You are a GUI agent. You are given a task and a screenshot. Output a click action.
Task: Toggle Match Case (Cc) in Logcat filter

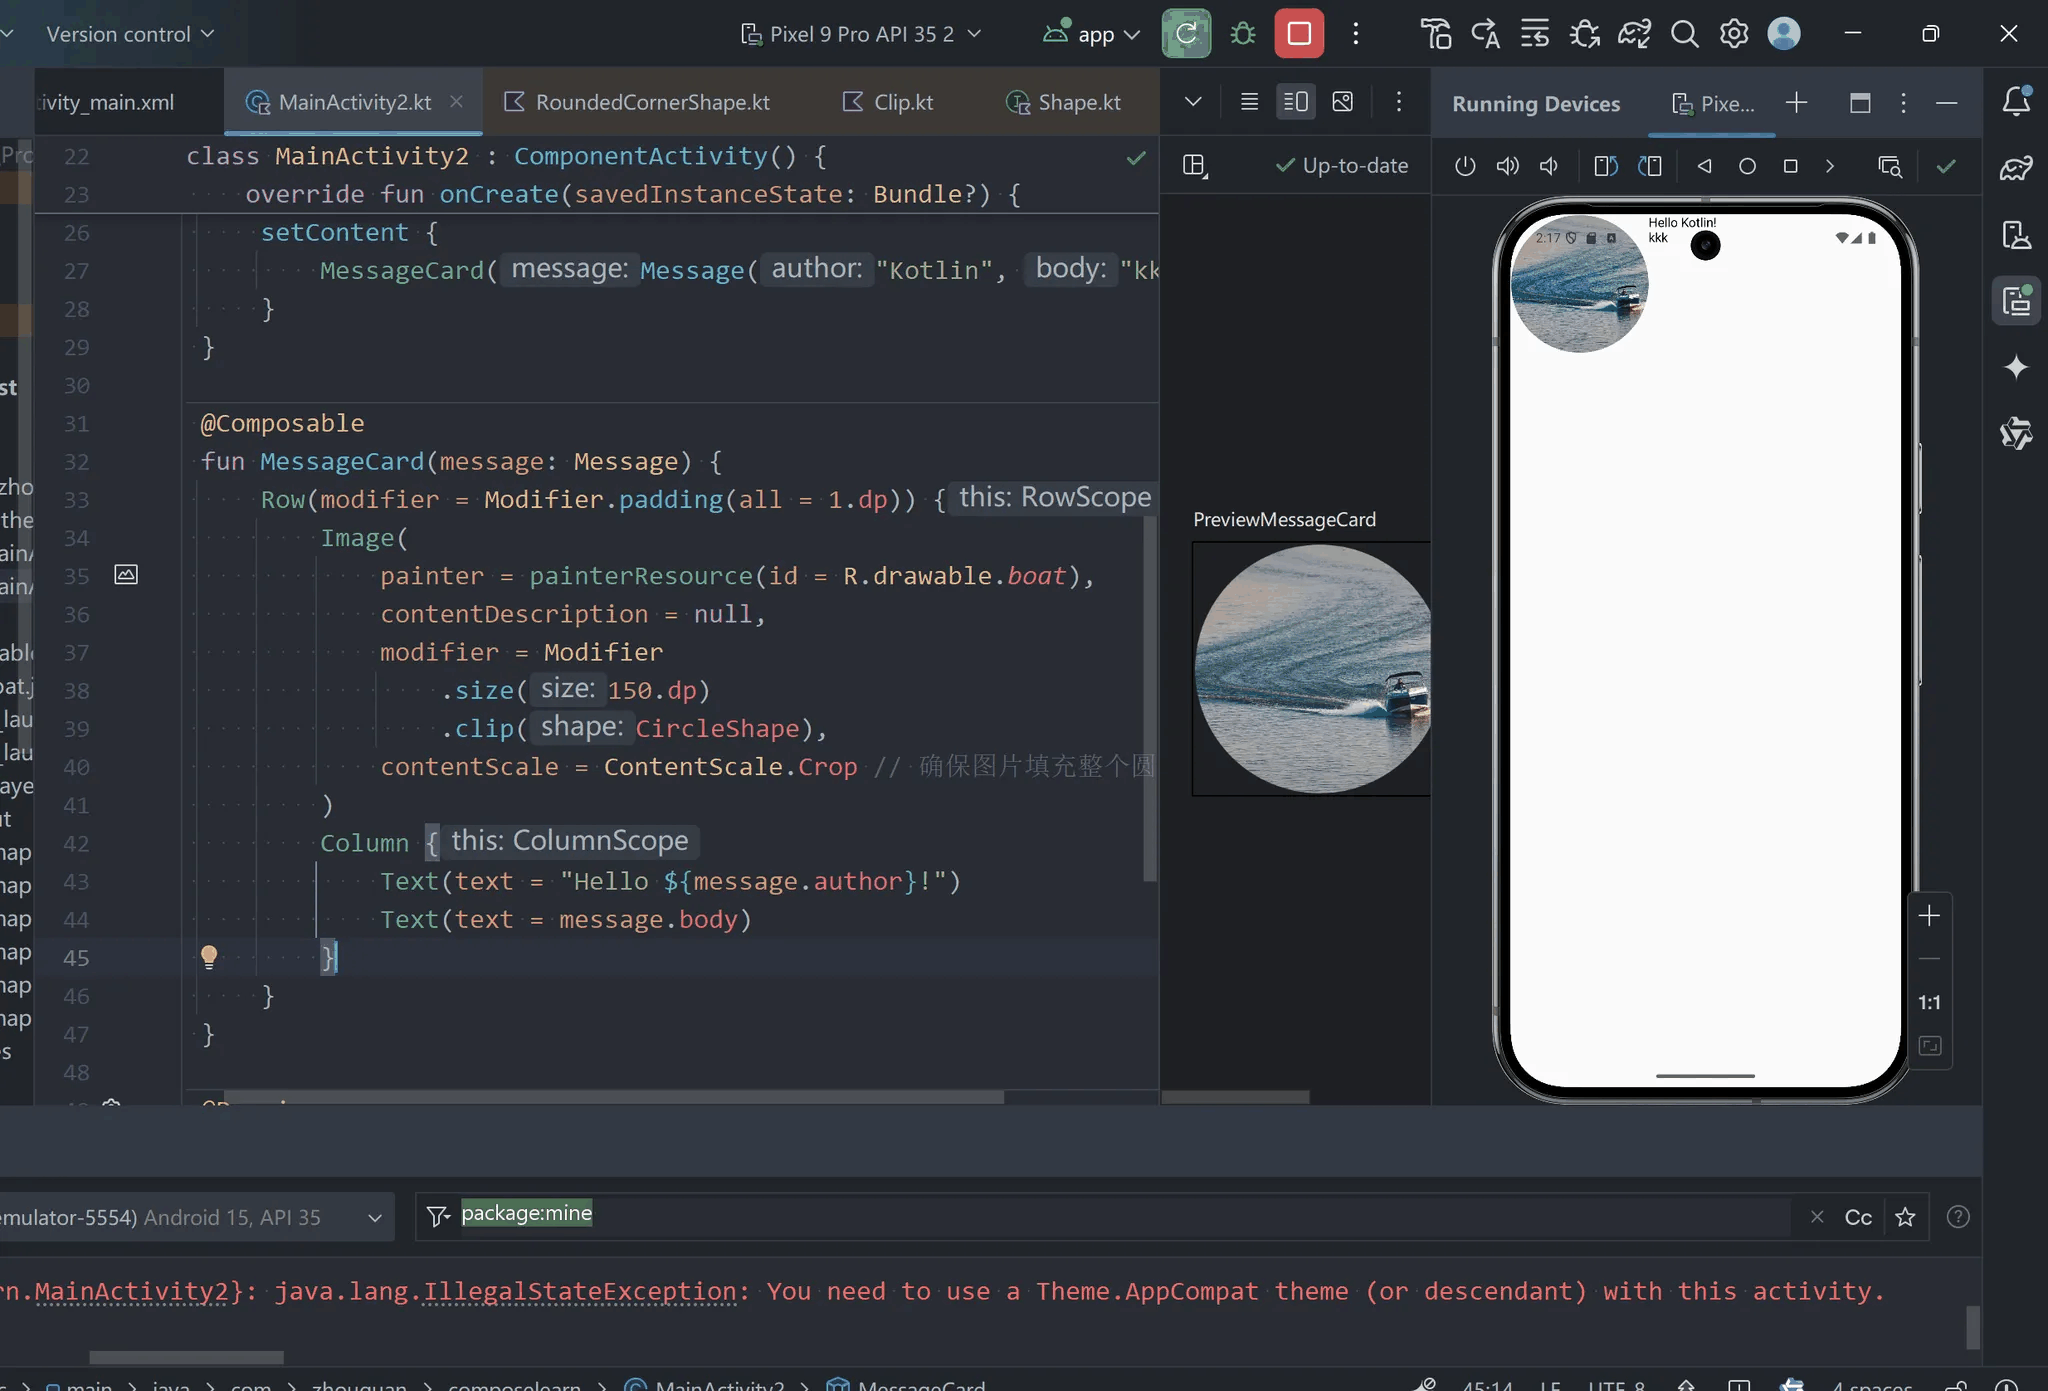[1858, 1217]
